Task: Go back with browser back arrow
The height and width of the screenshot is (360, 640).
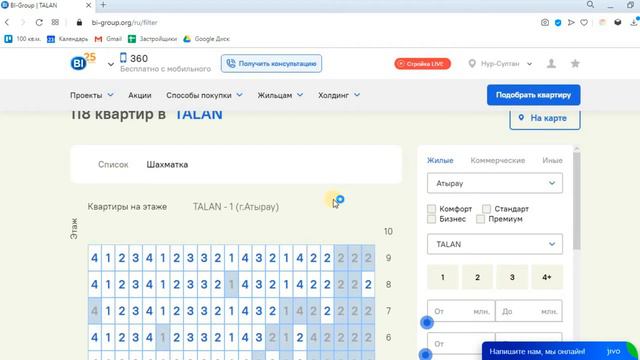Action: click(7, 22)
